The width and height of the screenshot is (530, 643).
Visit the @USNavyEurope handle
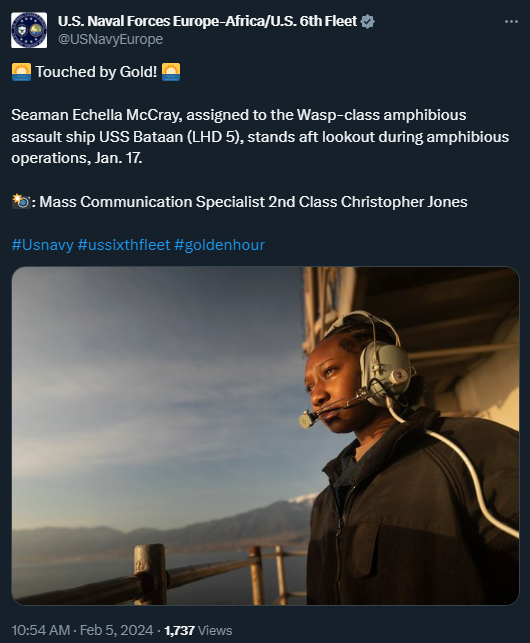[110, 39]
